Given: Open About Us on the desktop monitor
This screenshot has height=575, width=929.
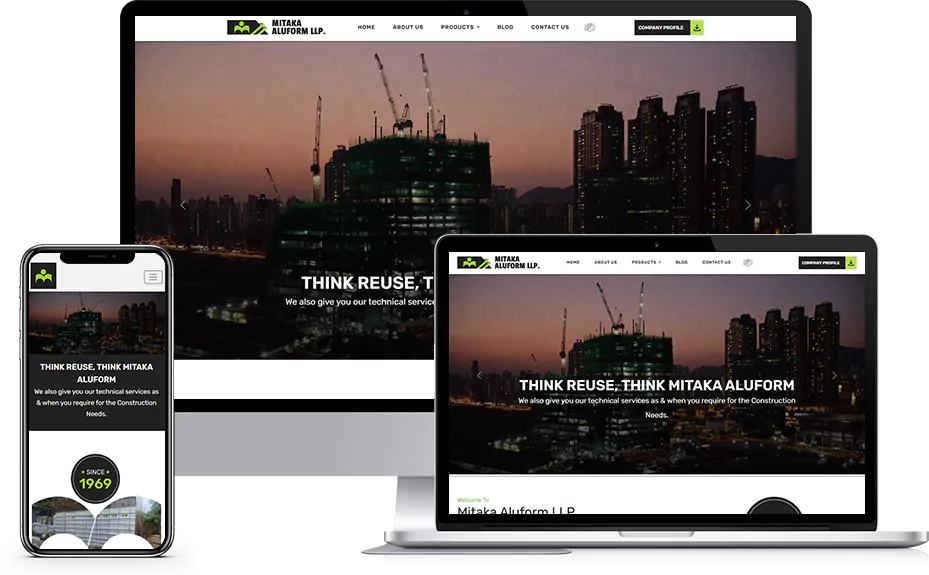Looking at the screenshot, I should coord(408,27).
